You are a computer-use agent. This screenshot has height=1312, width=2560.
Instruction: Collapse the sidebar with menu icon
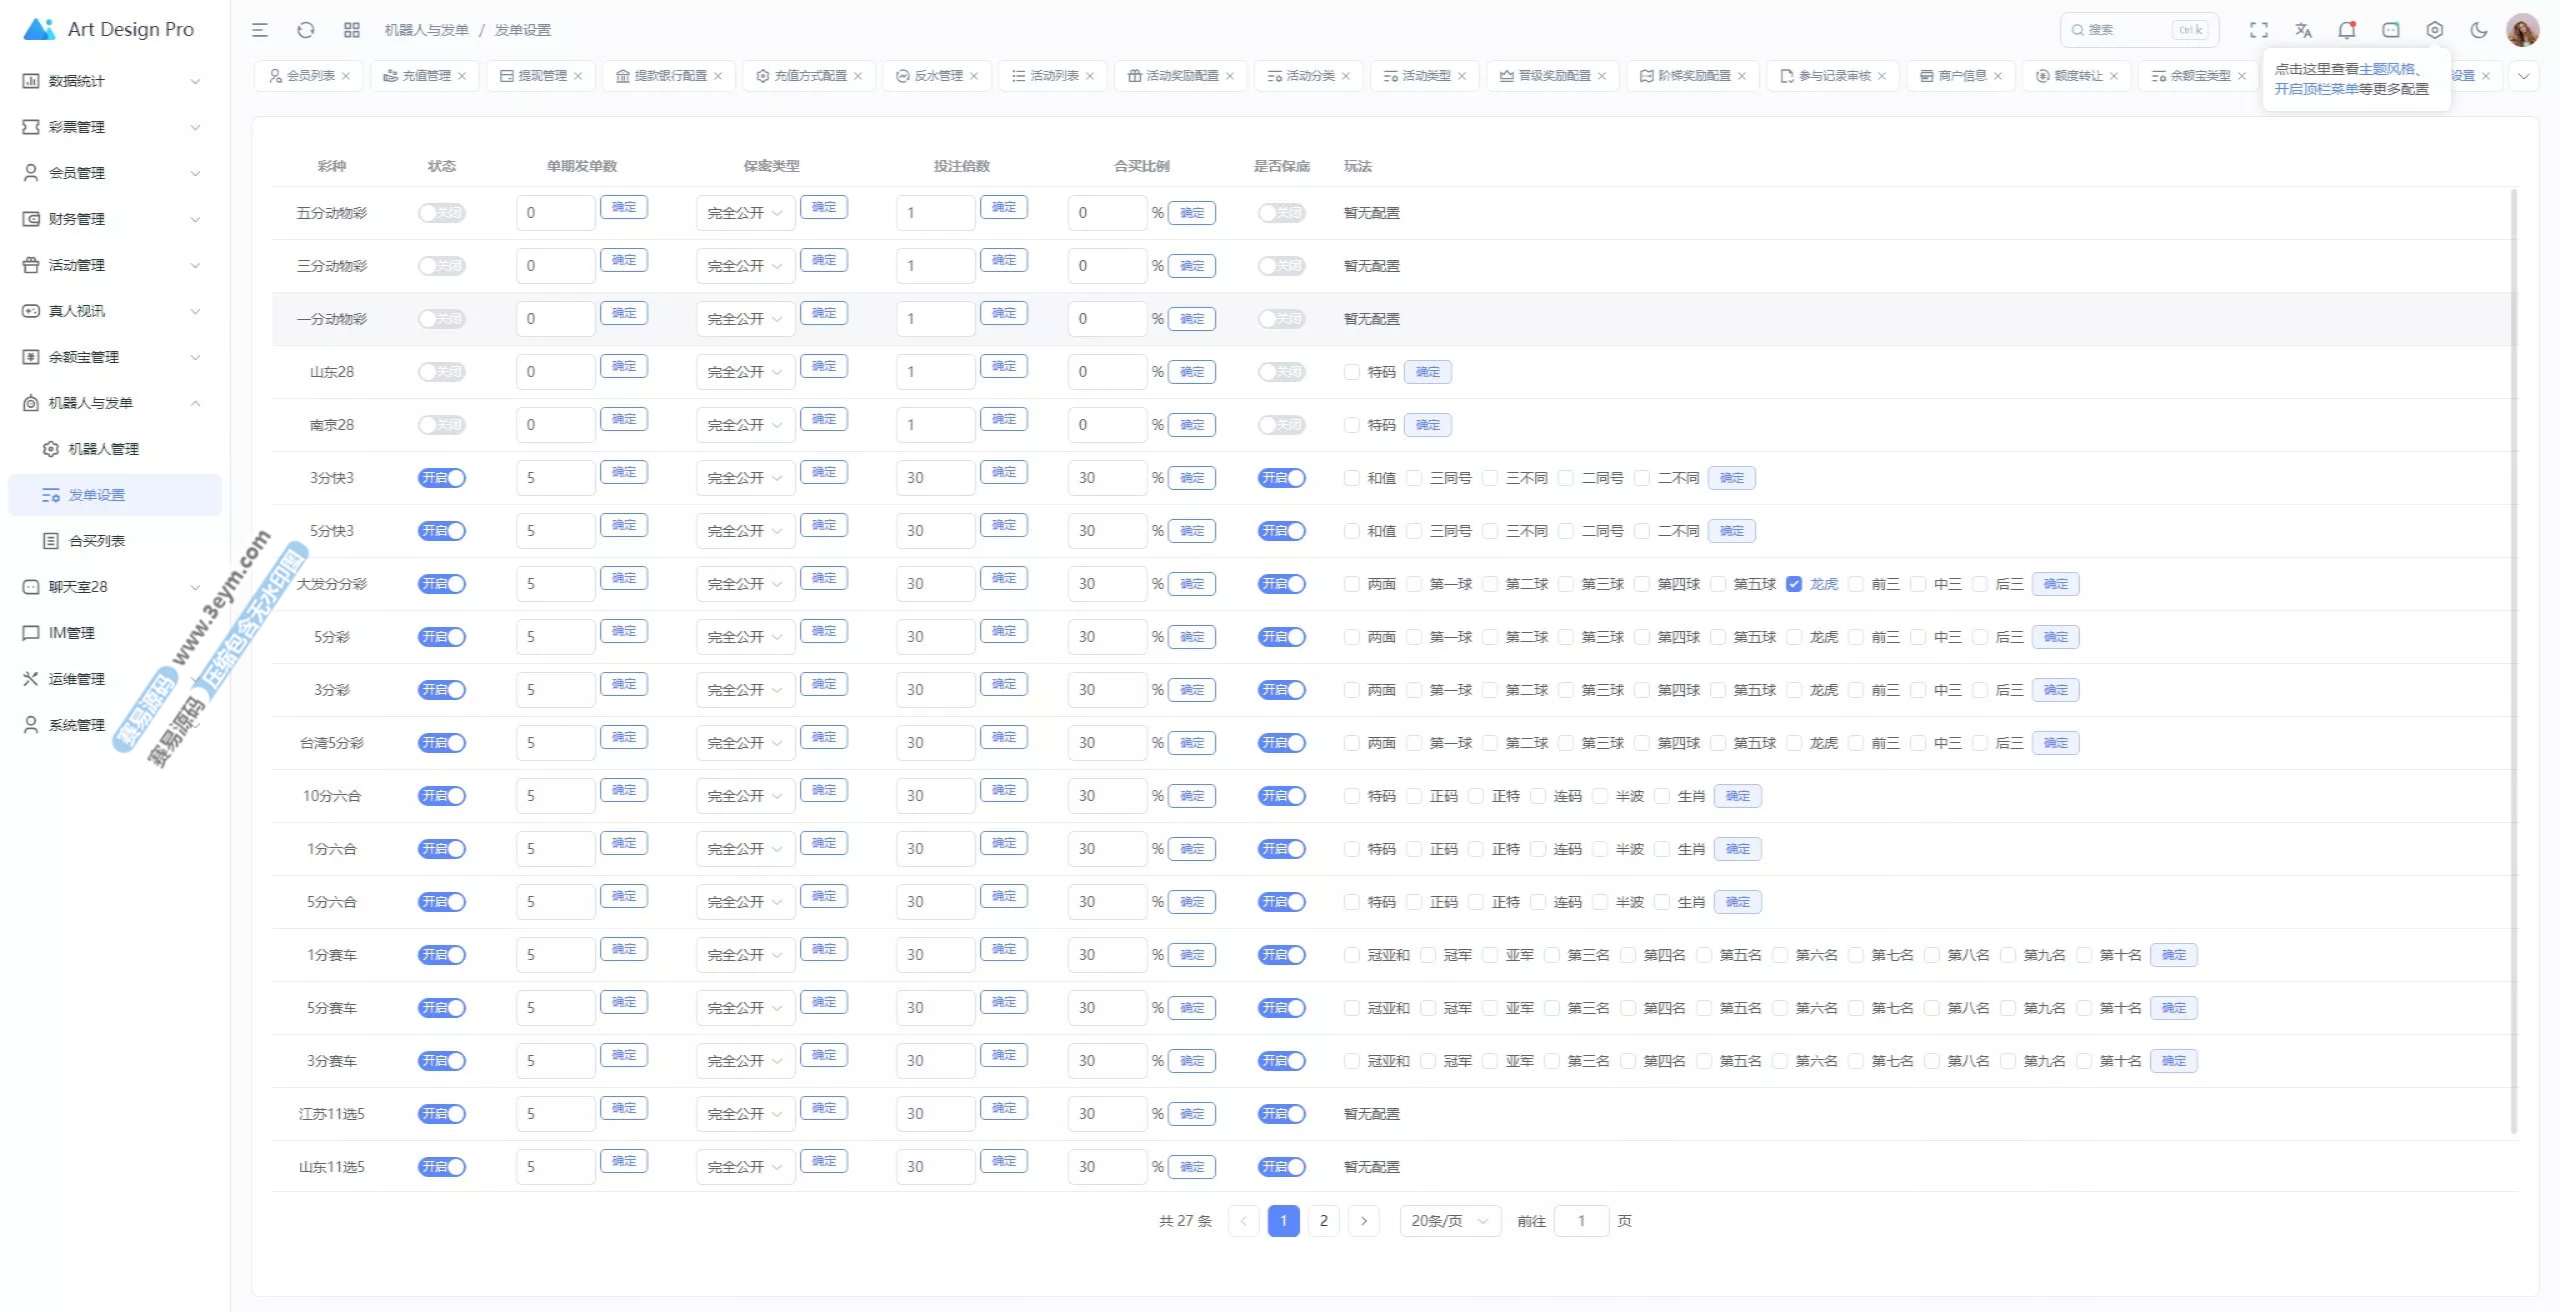pos(260,30)
